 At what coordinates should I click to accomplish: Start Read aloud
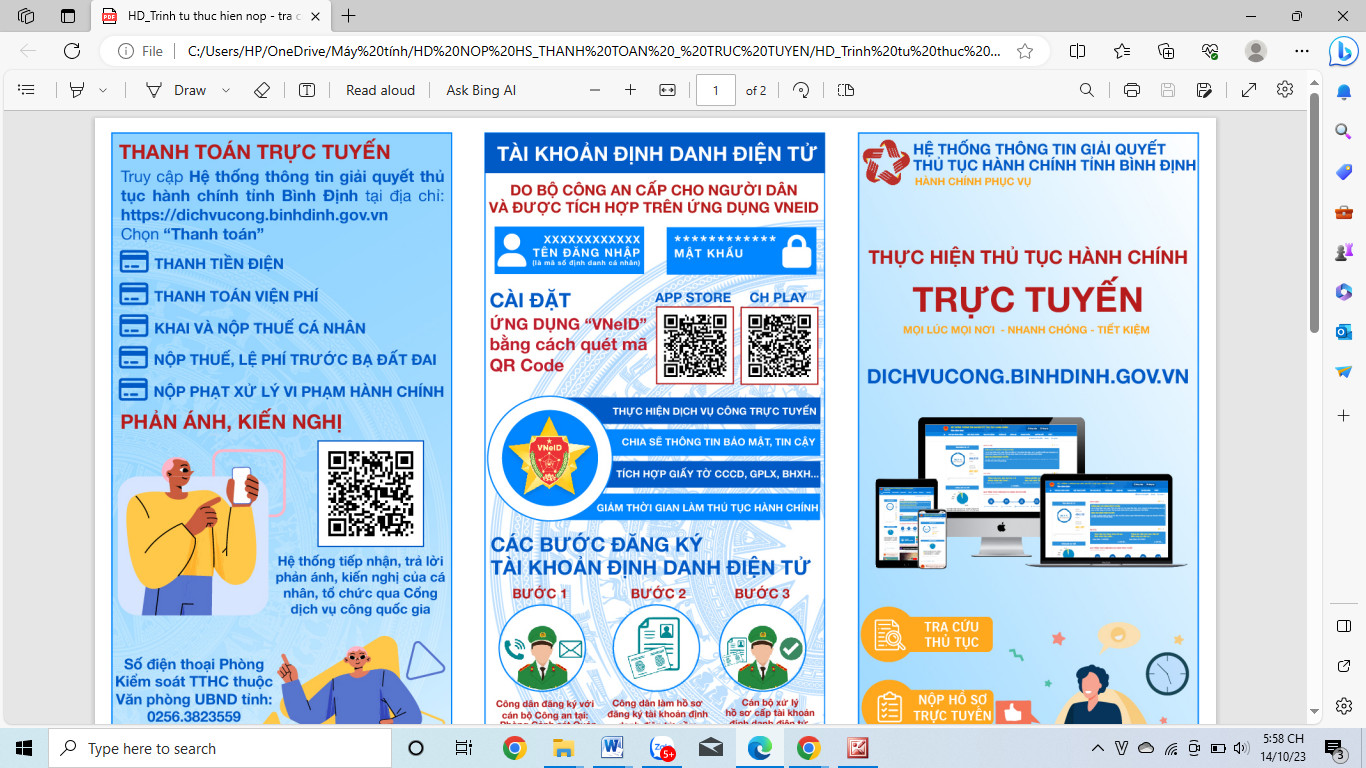380,90
